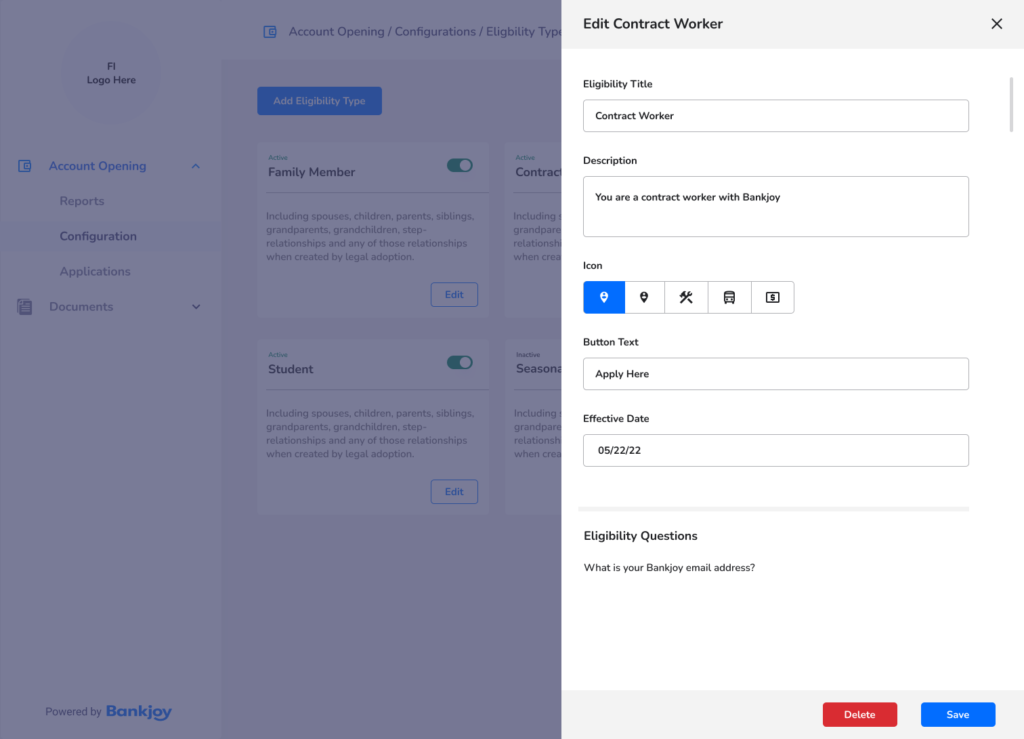Toggle the Family Member eligibility switch
Viewport: 1024px width, 739px height.
click(459, 165)
